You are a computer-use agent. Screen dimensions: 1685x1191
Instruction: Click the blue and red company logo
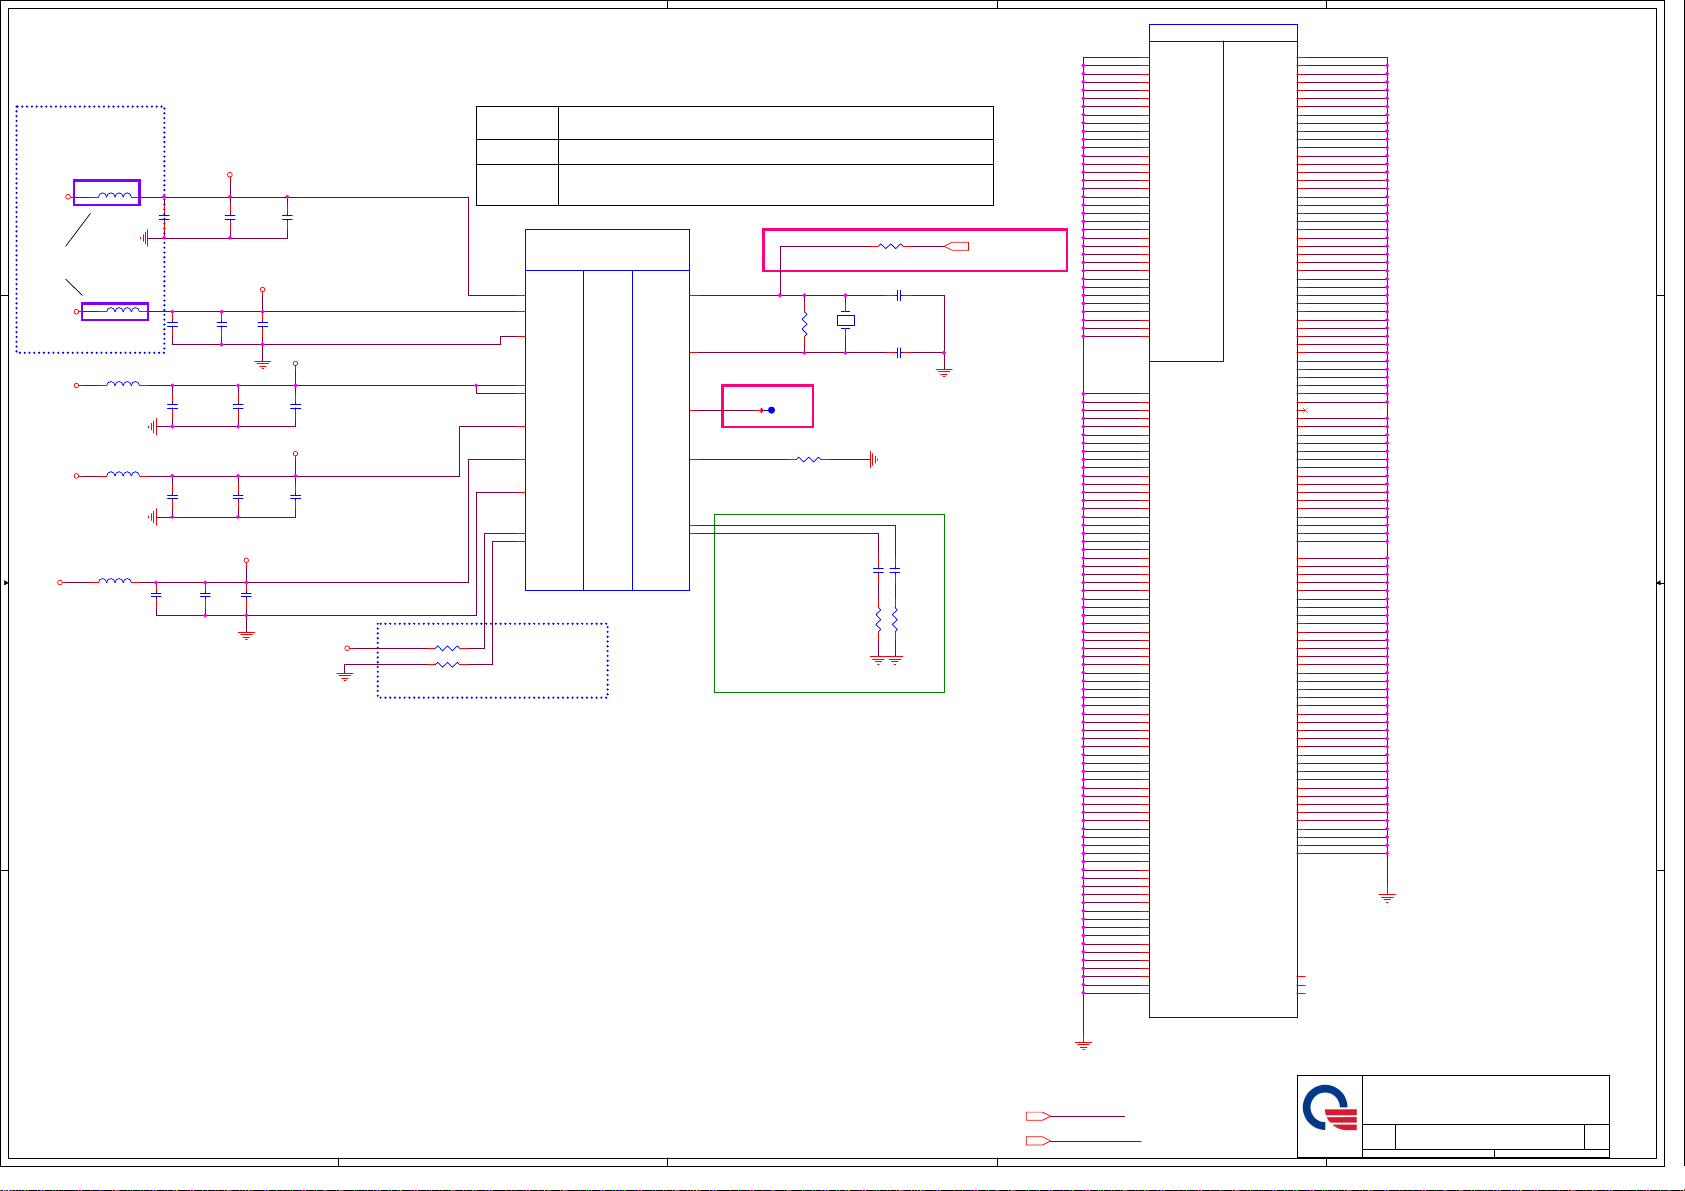pos(1330,1108)
